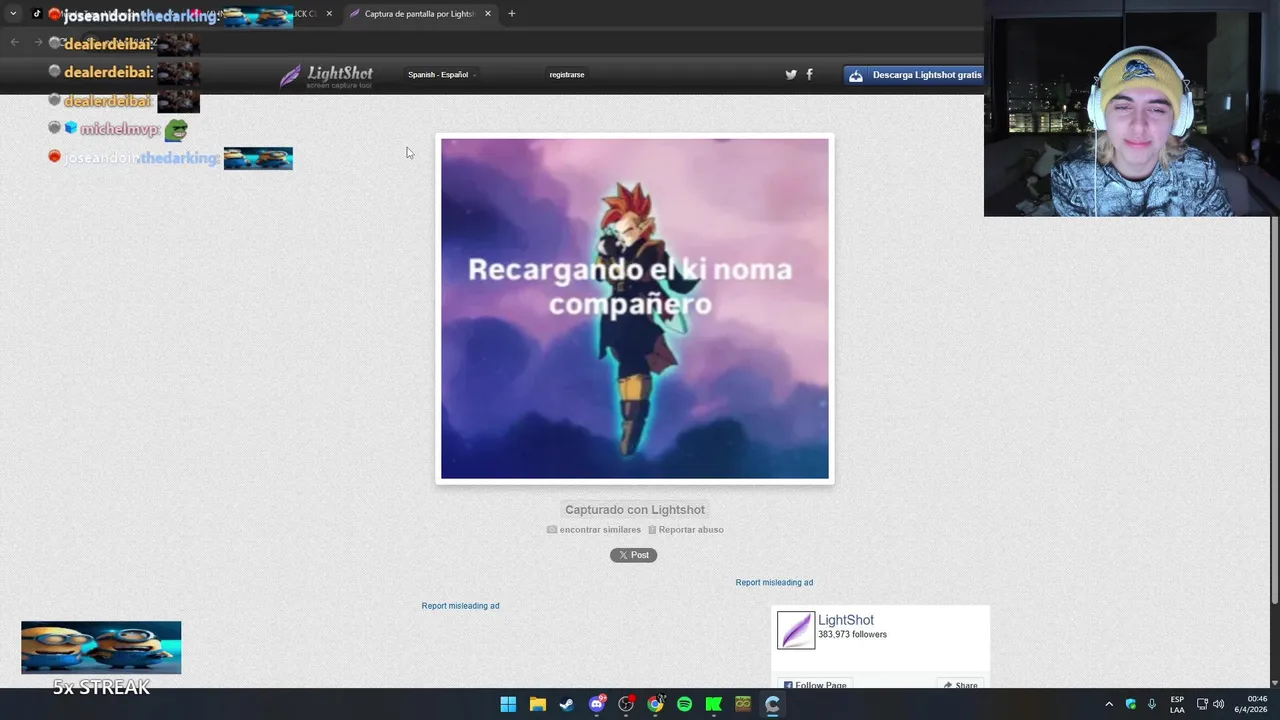Select the Captura de pantalla por Lightshot tab

418,14
